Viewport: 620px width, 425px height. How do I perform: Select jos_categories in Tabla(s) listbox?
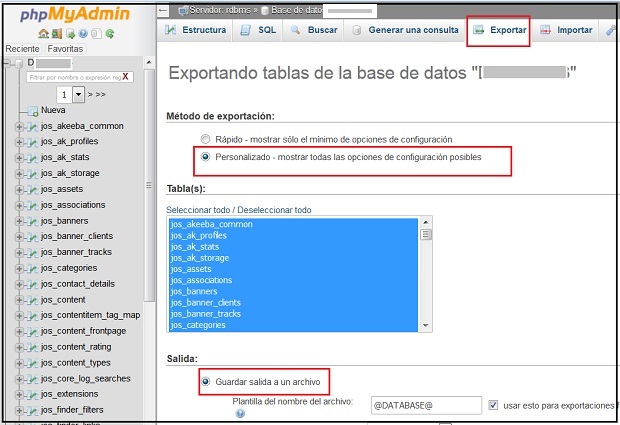pos(294,325)
